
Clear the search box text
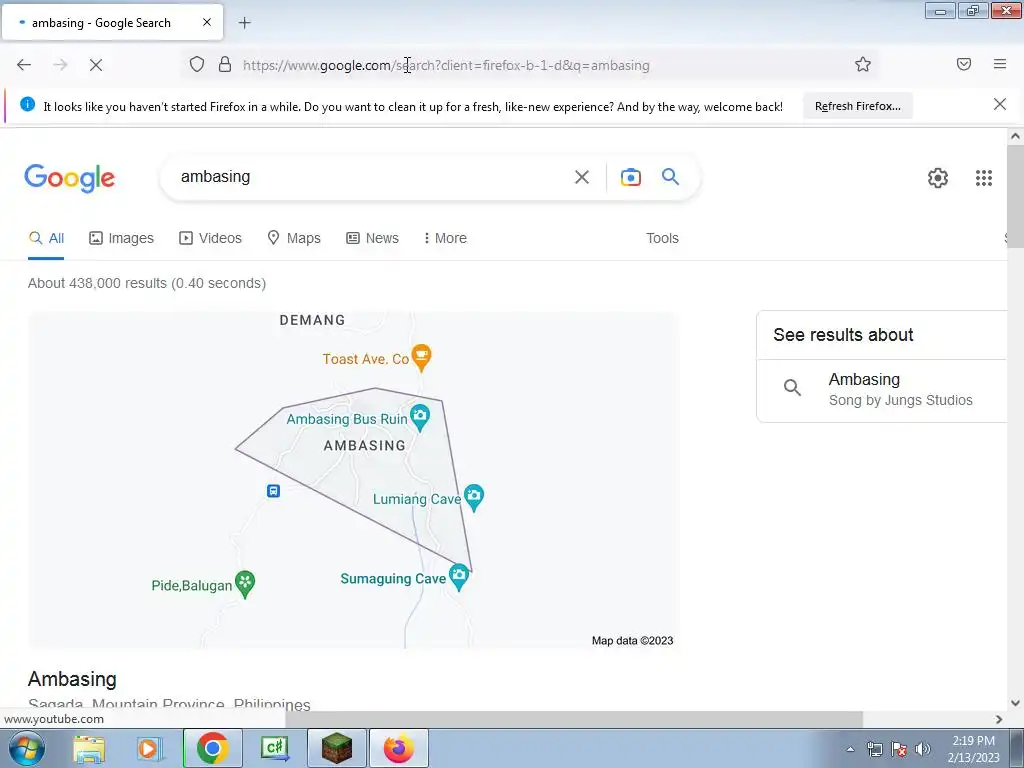(x=581, y=177)
